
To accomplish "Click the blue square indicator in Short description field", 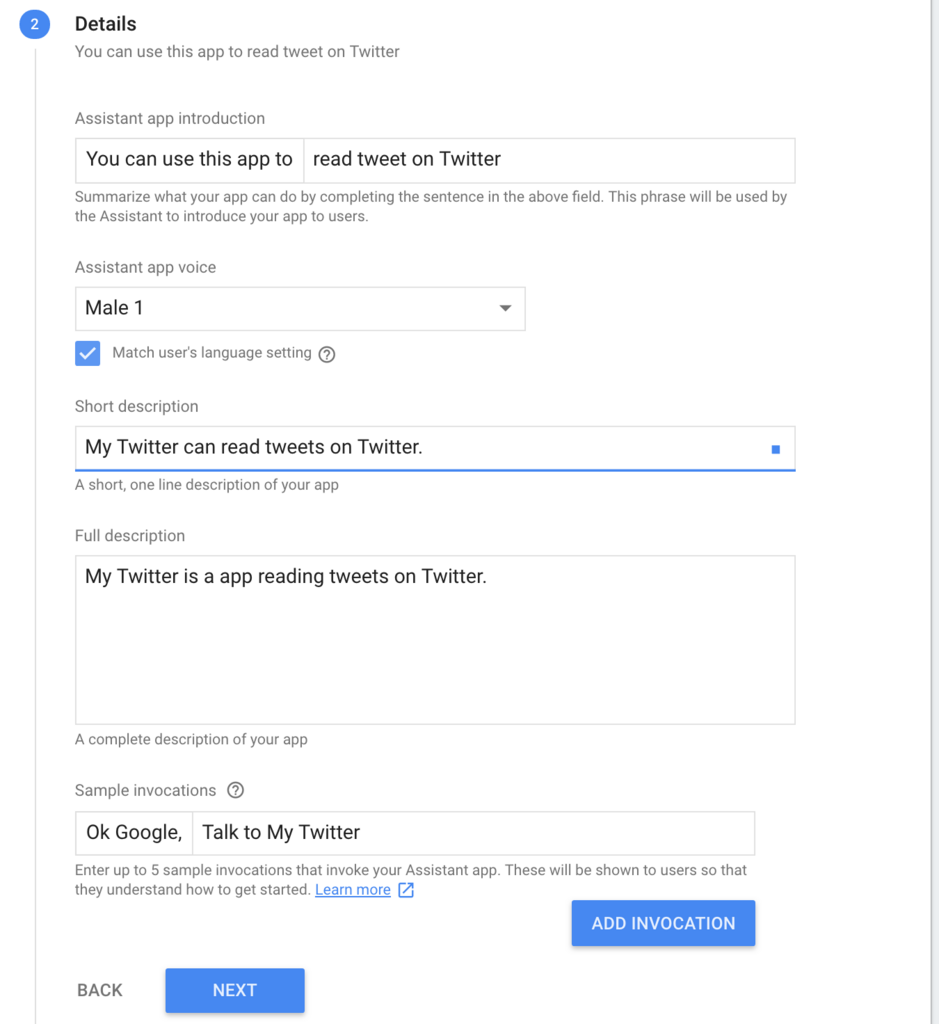I will (x=776, y=449).
